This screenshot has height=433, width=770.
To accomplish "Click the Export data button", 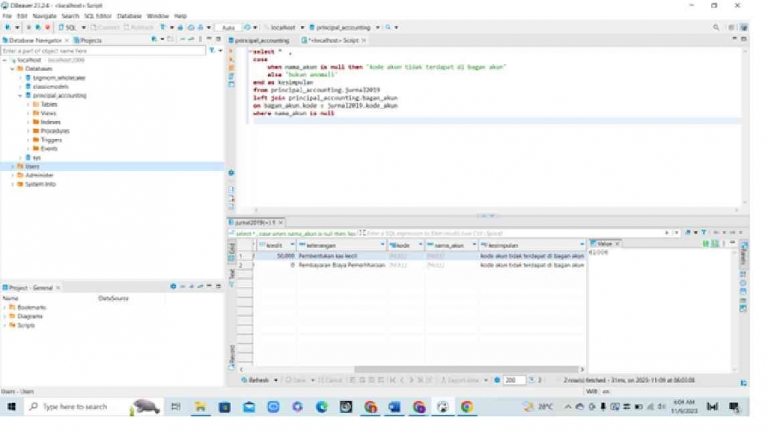I will [x=460, y=380].
